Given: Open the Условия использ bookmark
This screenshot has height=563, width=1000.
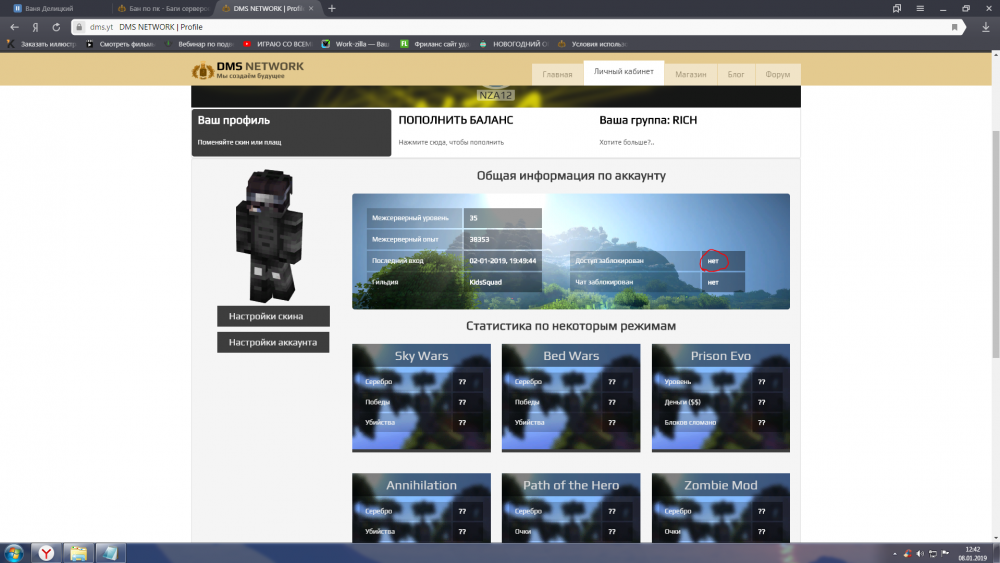Looking at the screenshot, I should coord(592,44).
